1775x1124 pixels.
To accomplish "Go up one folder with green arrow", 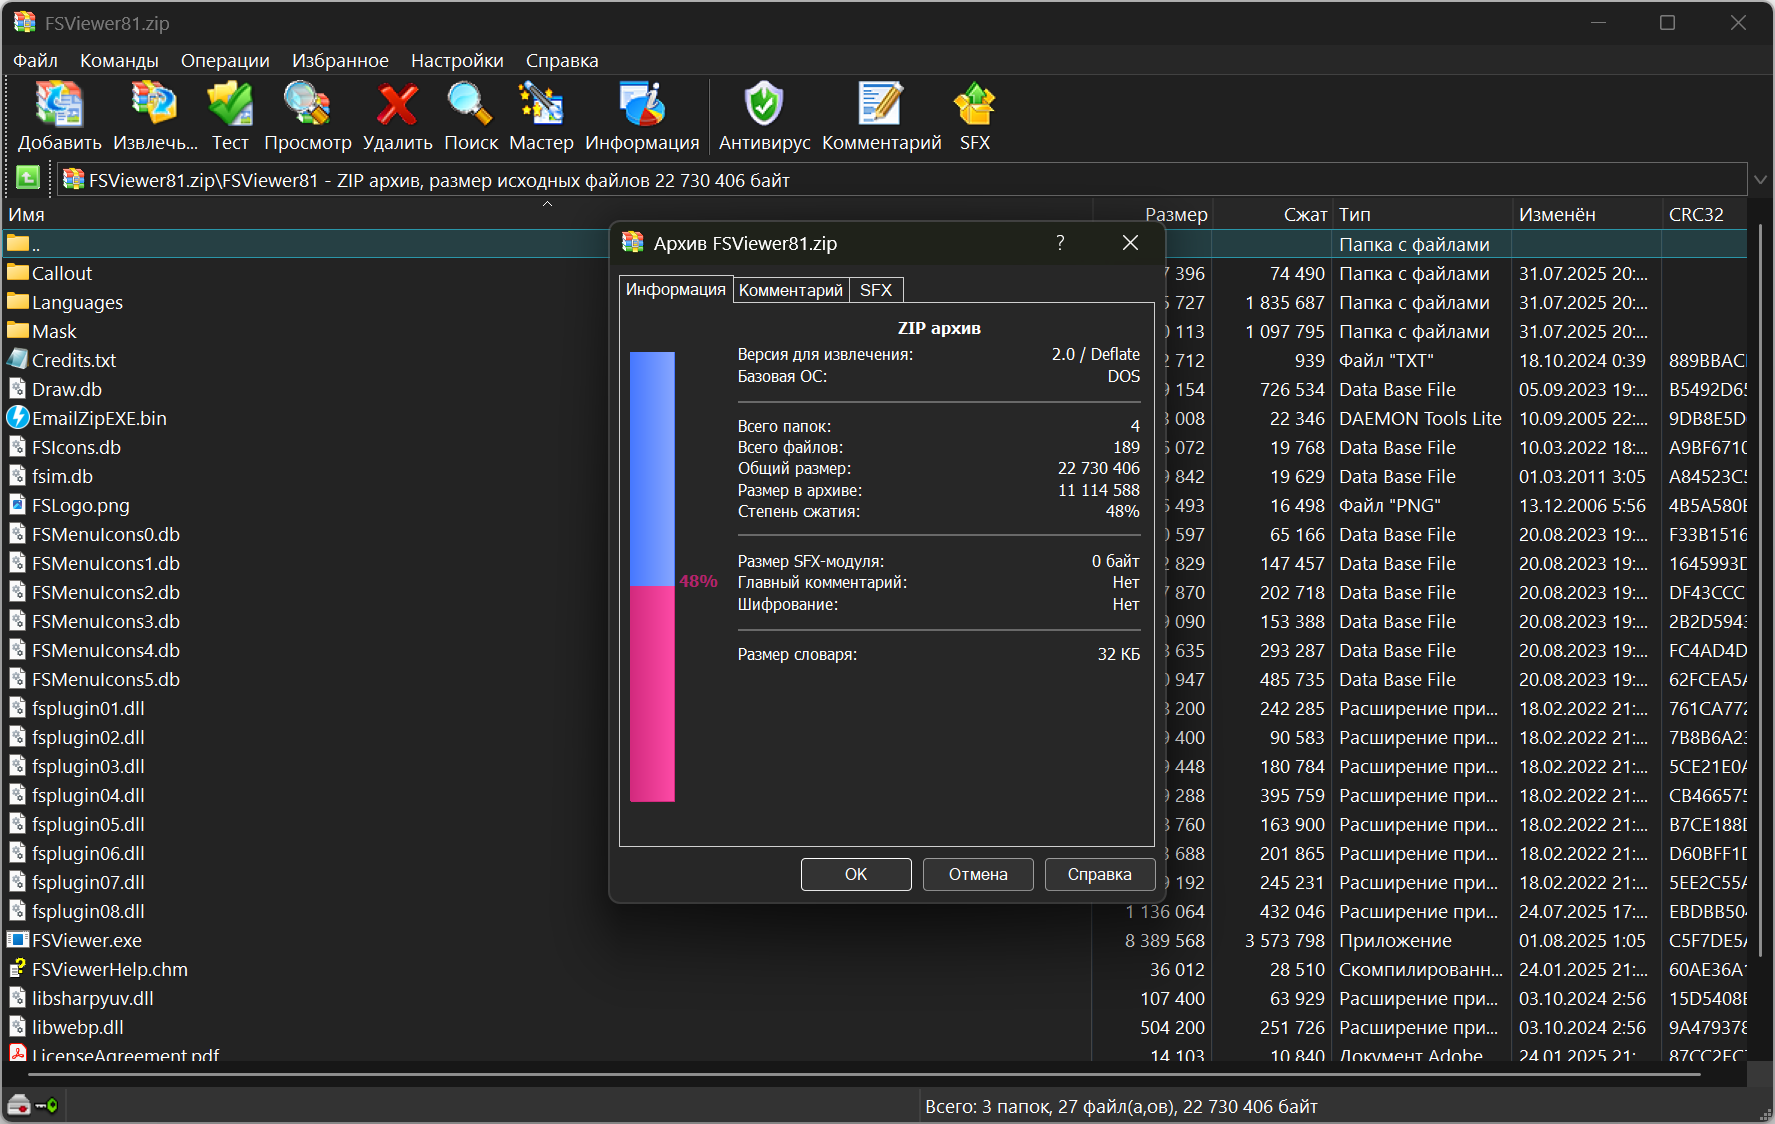I will pos(28,179).
